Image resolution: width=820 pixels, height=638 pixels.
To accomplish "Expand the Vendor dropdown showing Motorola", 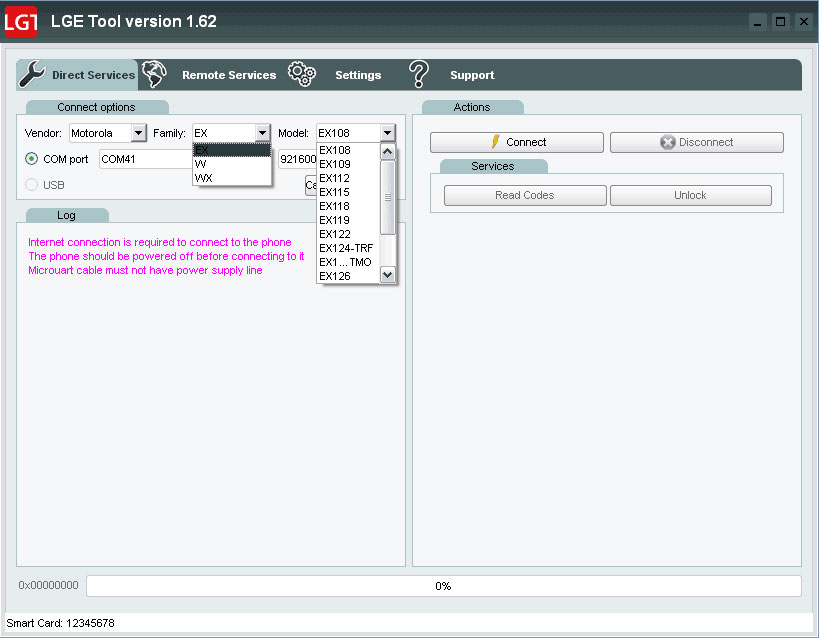I will pos(138,133).
